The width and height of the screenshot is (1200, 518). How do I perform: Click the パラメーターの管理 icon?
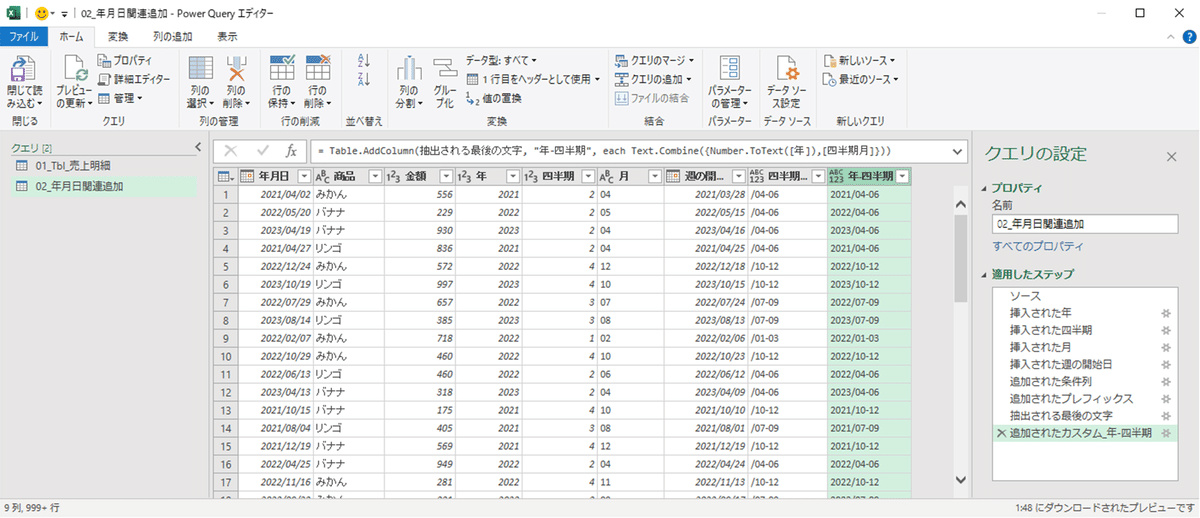(731, 68)
